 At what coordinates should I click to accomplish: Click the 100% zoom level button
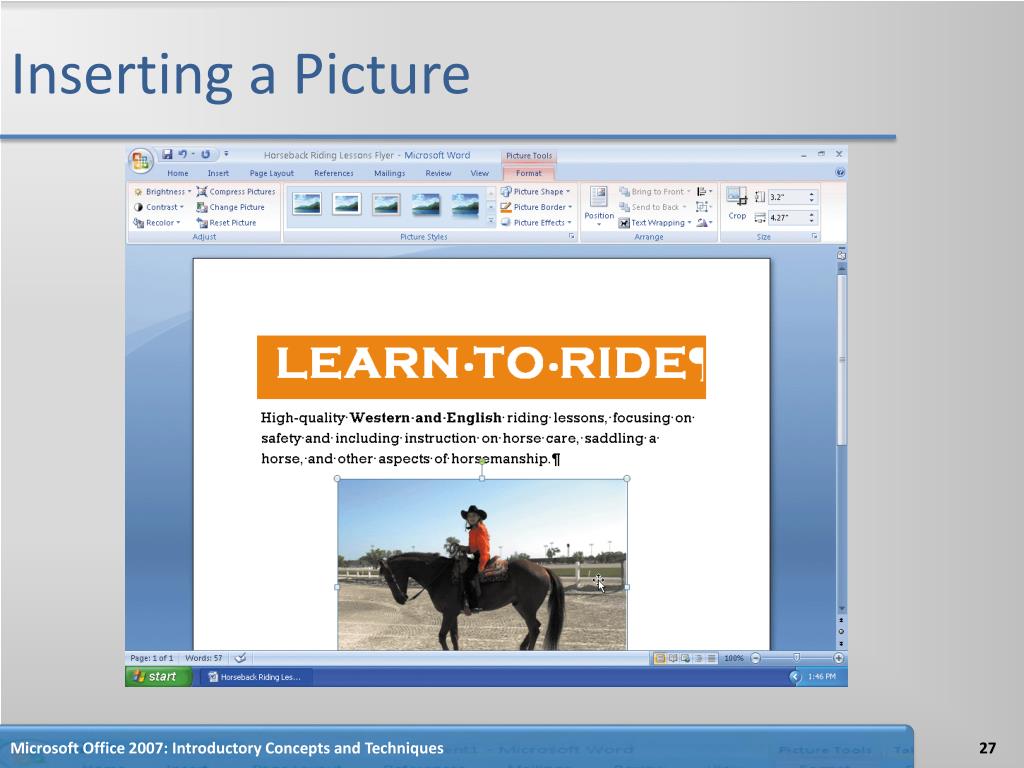734,658
